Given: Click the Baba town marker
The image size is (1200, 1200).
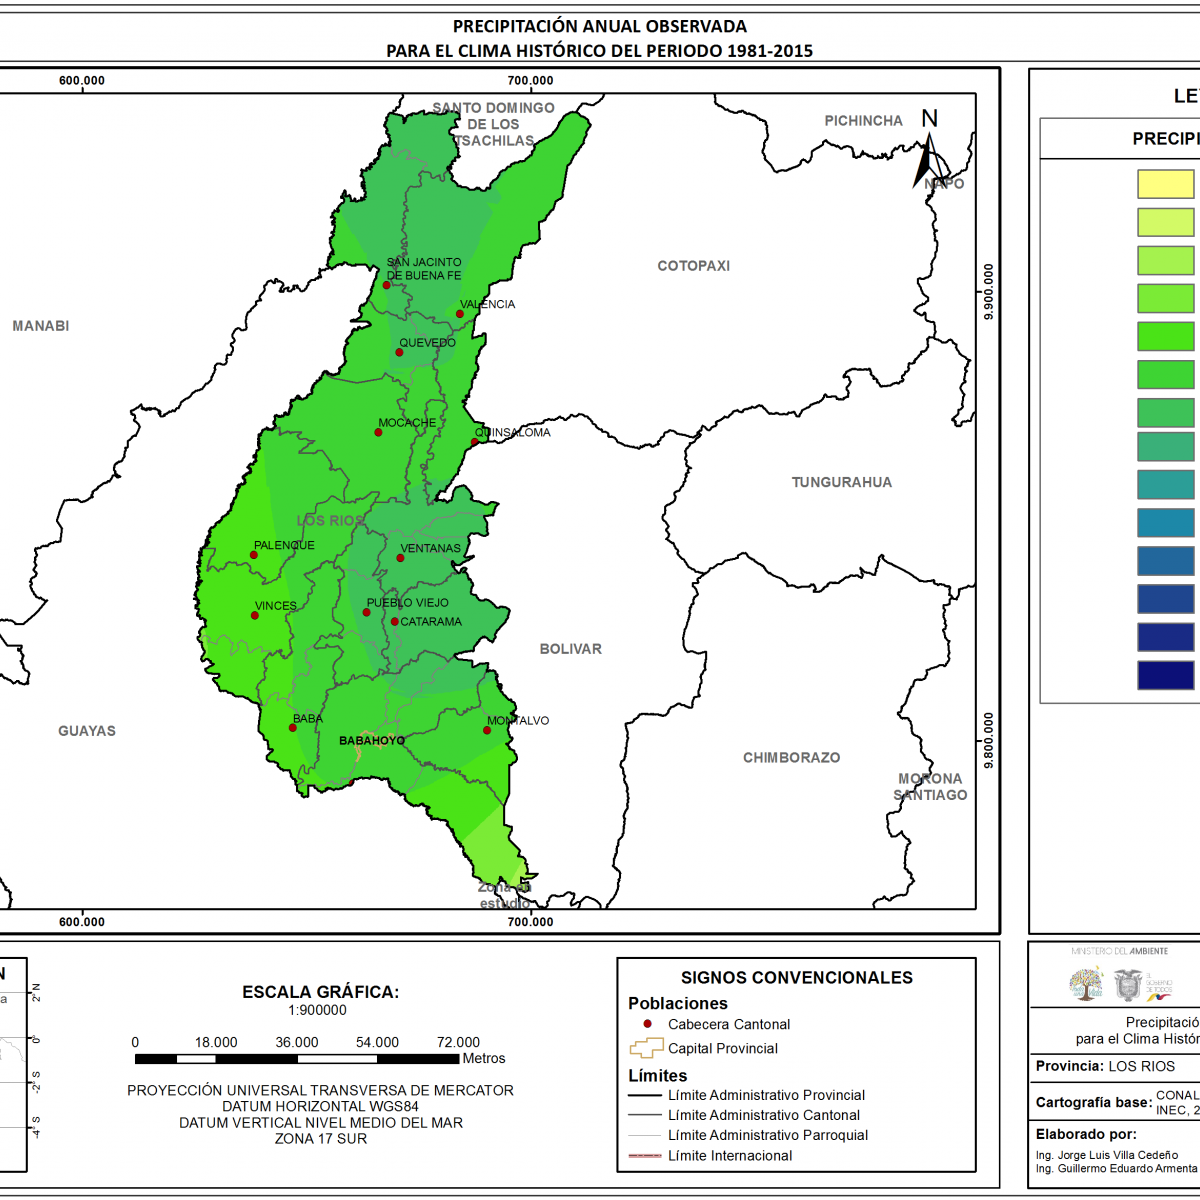Looking at the screenshot, I should point(293,727).
